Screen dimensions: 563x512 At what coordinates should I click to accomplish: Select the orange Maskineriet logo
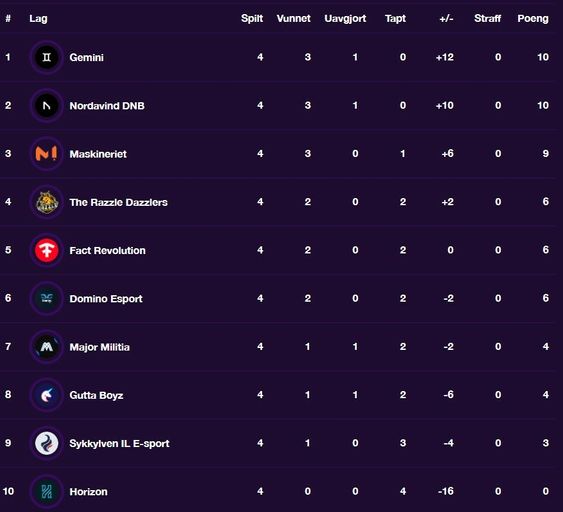point(47,154)
